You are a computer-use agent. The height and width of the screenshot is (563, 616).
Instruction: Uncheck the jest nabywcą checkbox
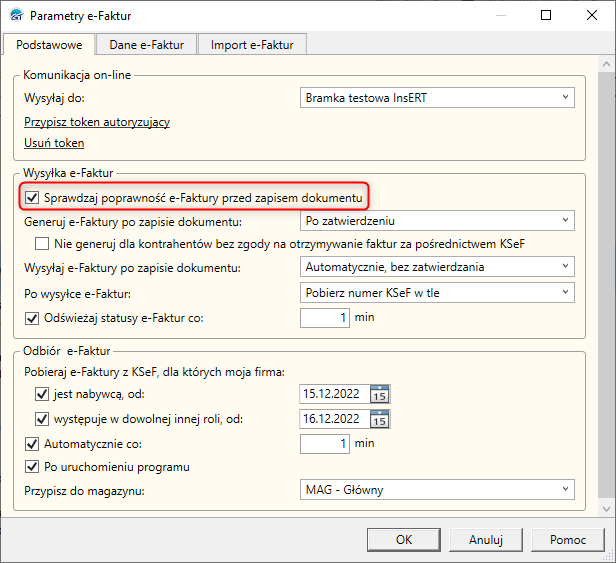click(x=42, y=395)
